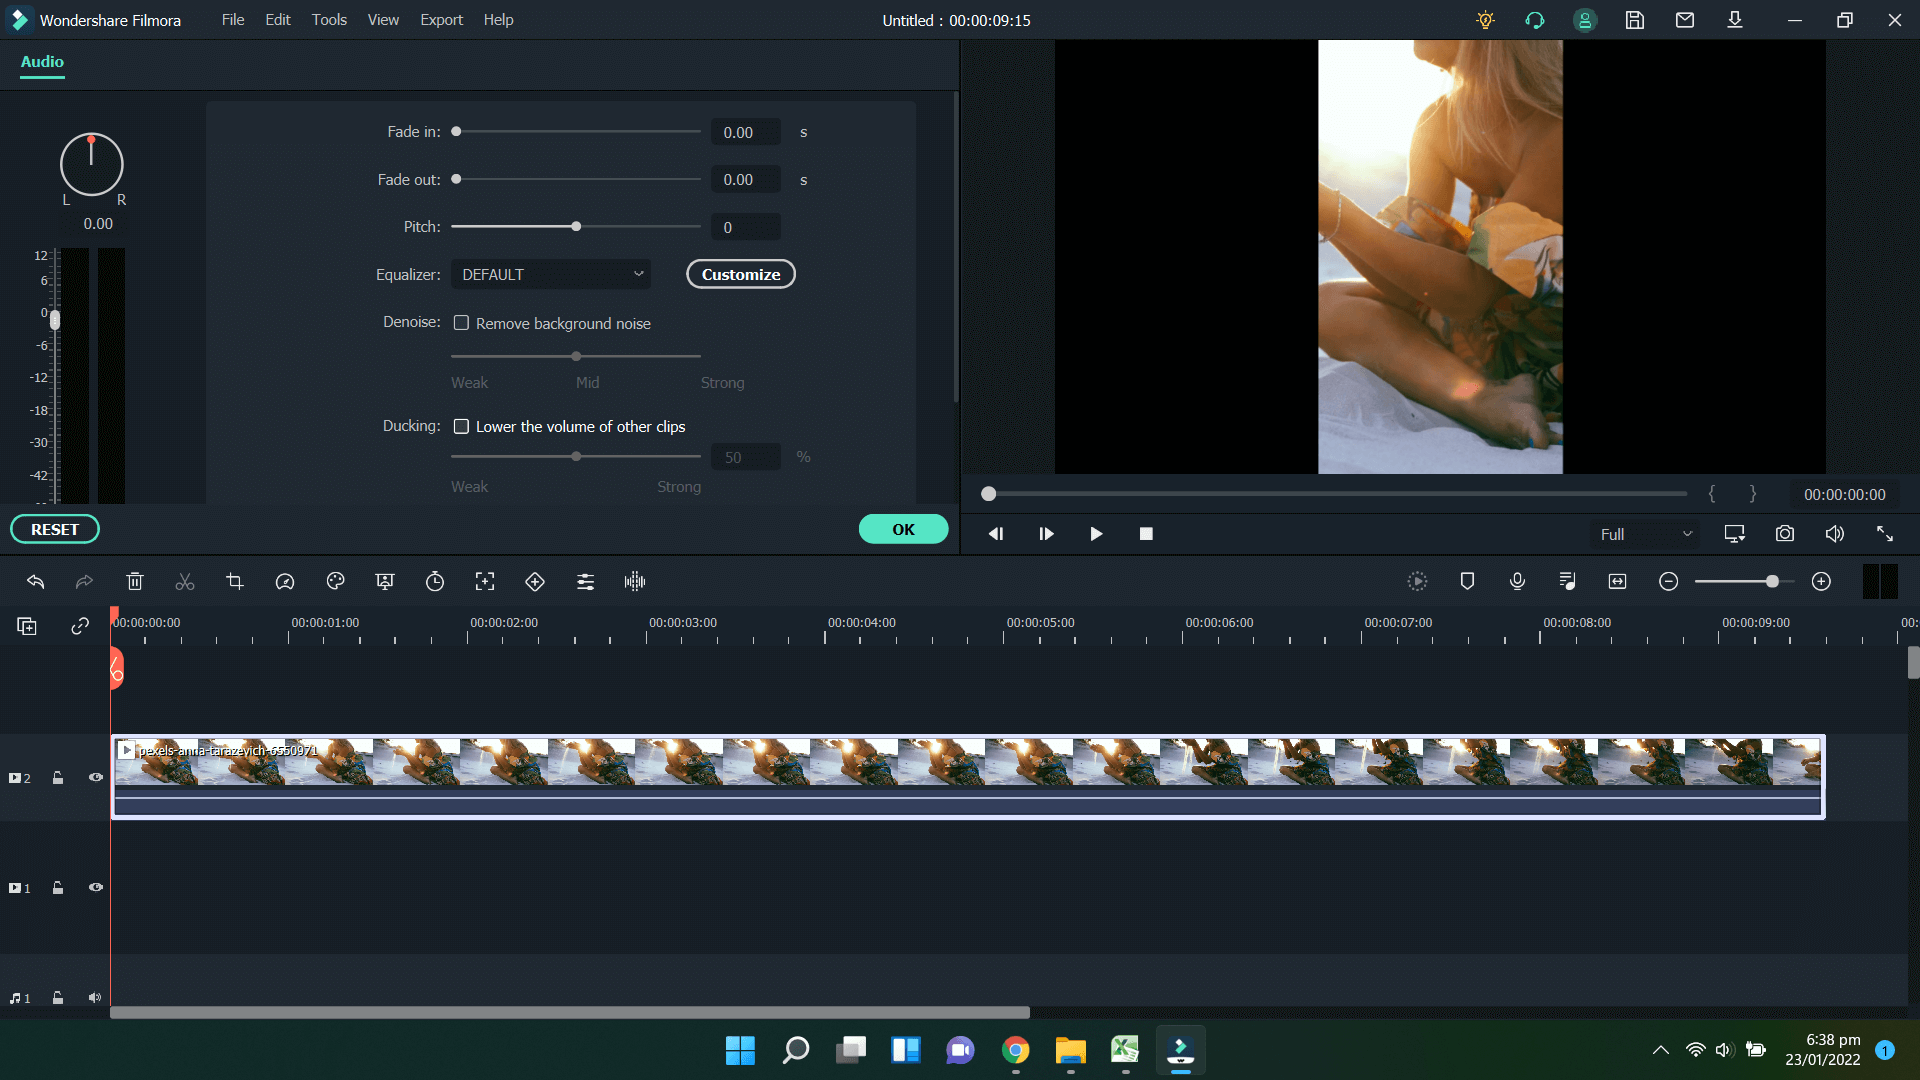Toggle the auto-ripple link icon
The image size is (1920, 1080).
click(80, 626)
